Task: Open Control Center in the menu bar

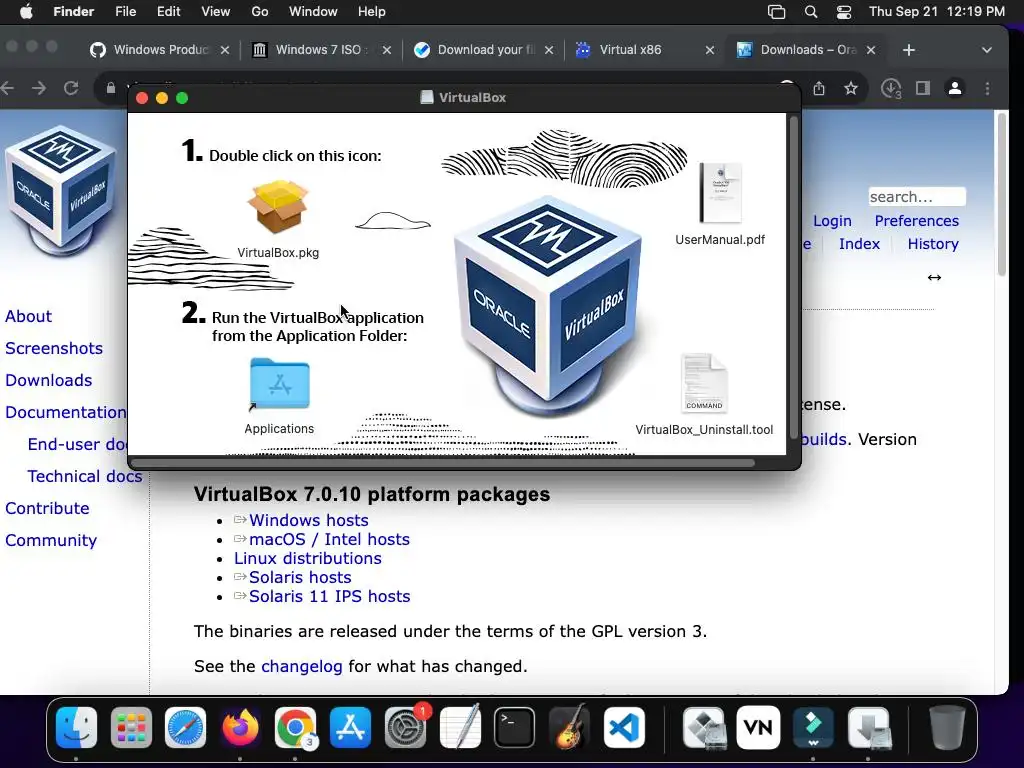Action: (844, 12)
